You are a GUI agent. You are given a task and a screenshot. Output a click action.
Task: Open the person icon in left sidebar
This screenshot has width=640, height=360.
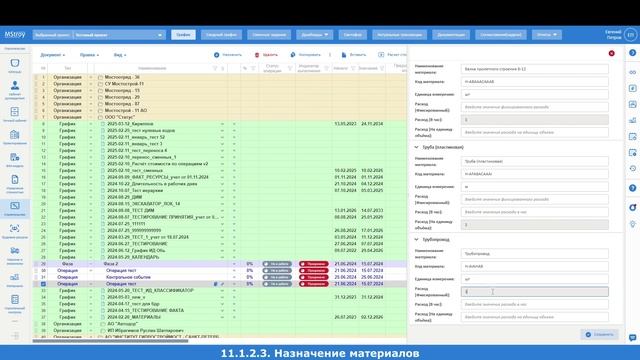tap(15, 85)
